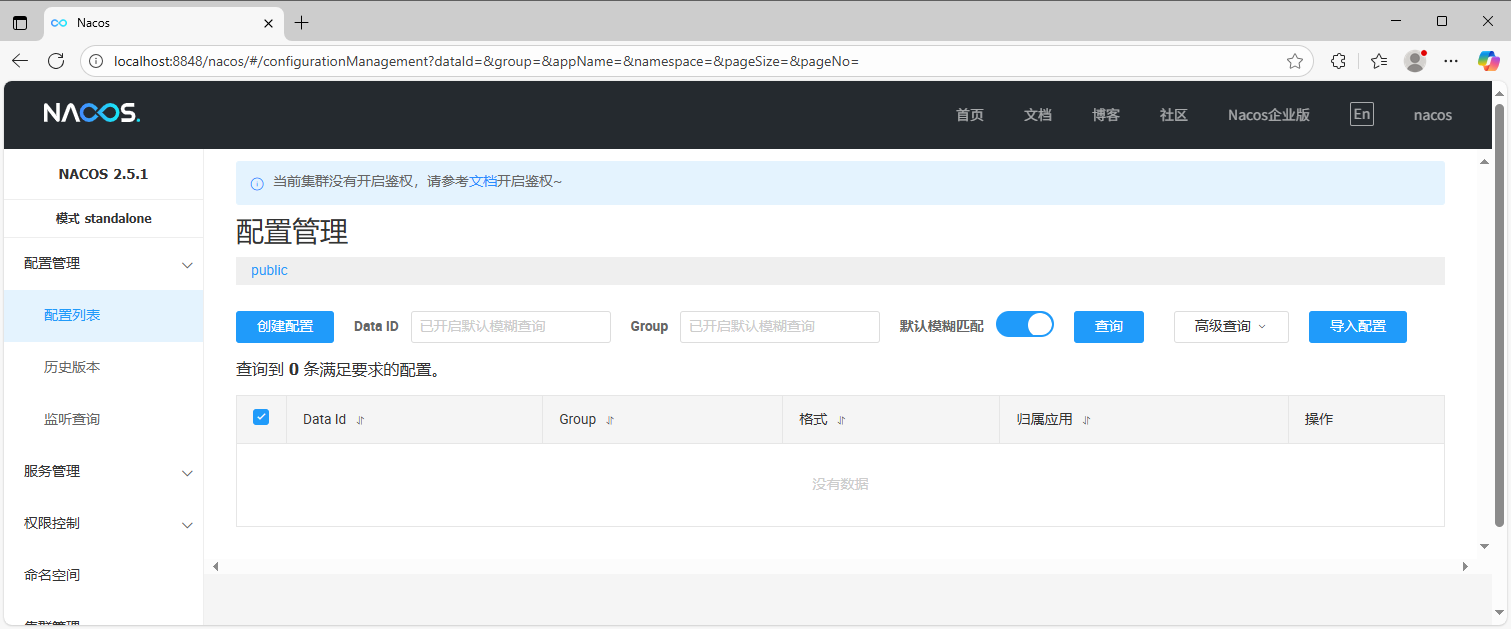Switch language with the En icon
The width and height of the screenshot is (1511, 629).
coord(1361,114)
